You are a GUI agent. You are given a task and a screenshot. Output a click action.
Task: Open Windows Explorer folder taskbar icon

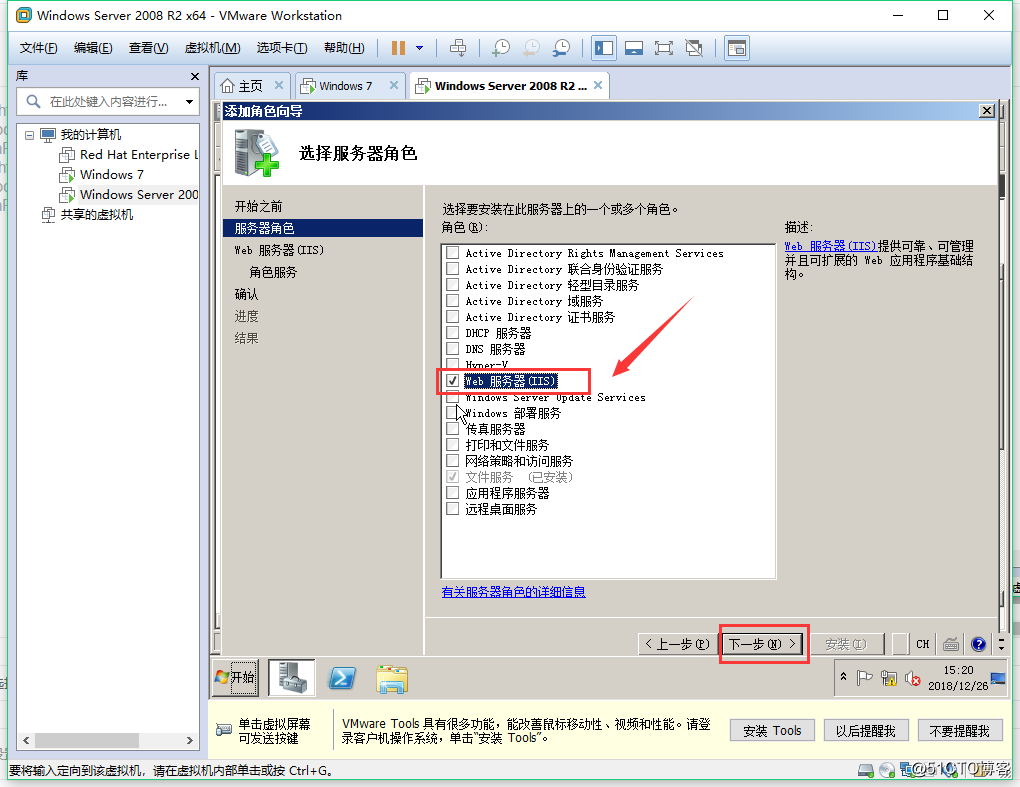coord(392,678)
